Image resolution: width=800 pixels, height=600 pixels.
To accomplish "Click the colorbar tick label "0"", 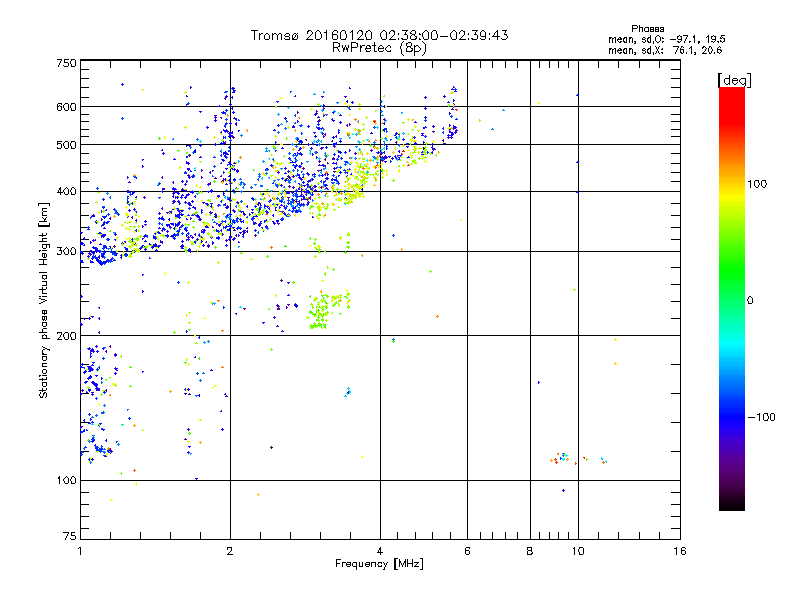I will (750, 301).
